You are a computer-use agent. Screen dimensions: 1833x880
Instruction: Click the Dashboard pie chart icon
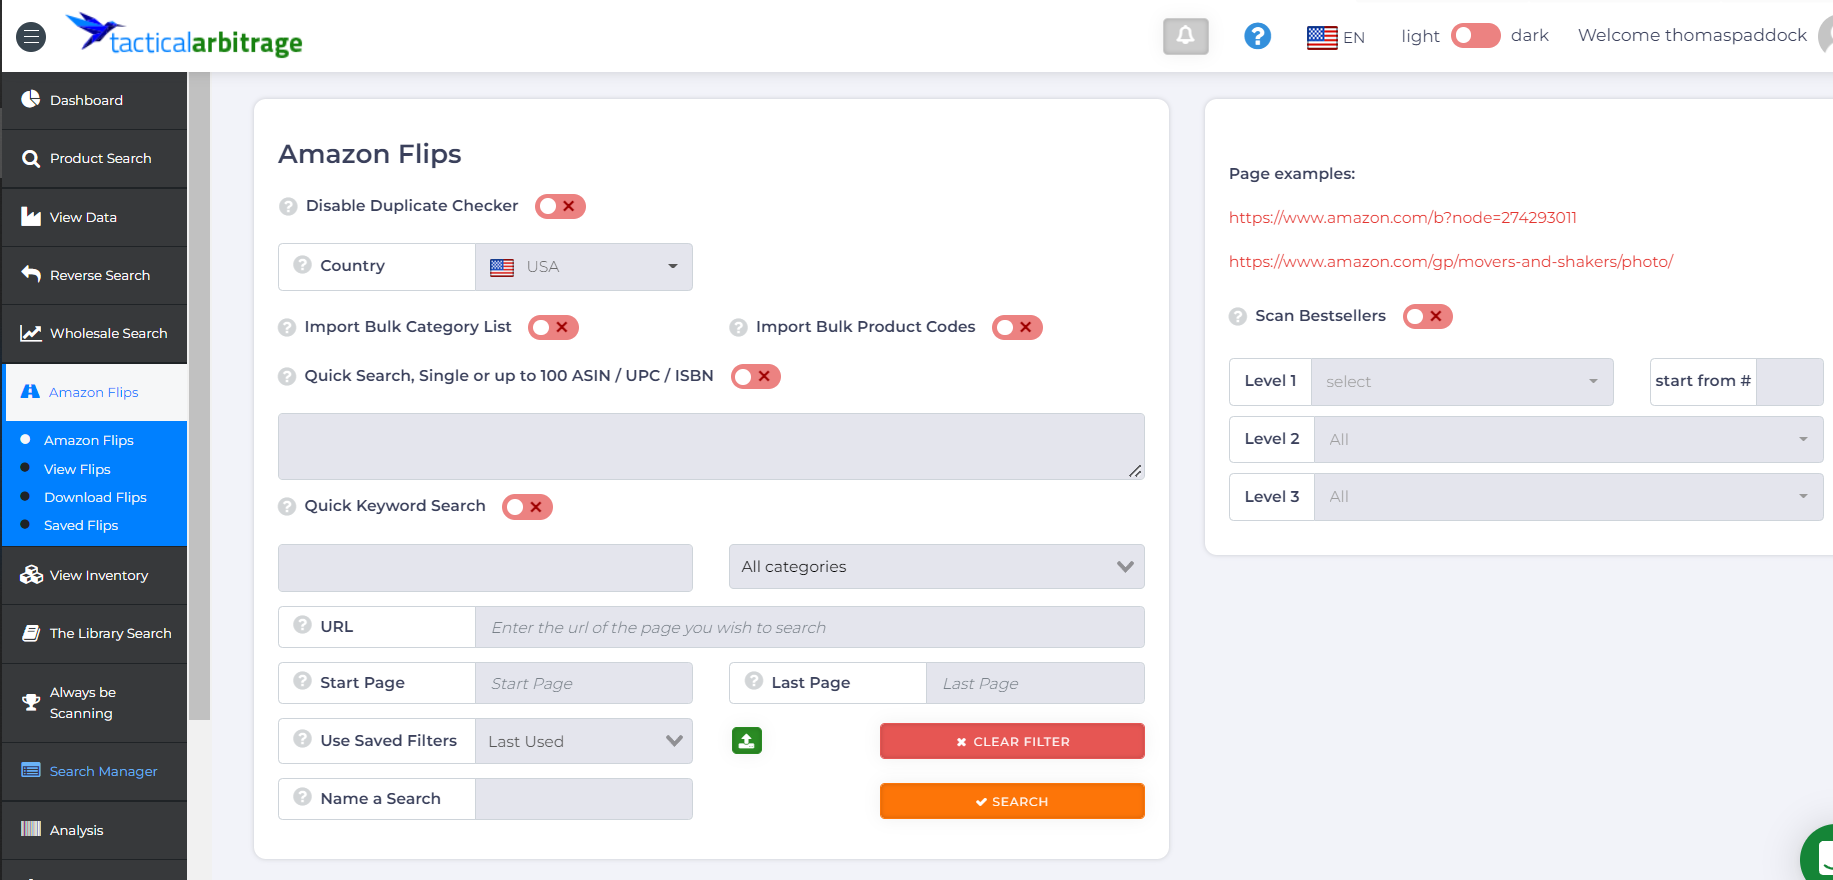coord(31,99)
